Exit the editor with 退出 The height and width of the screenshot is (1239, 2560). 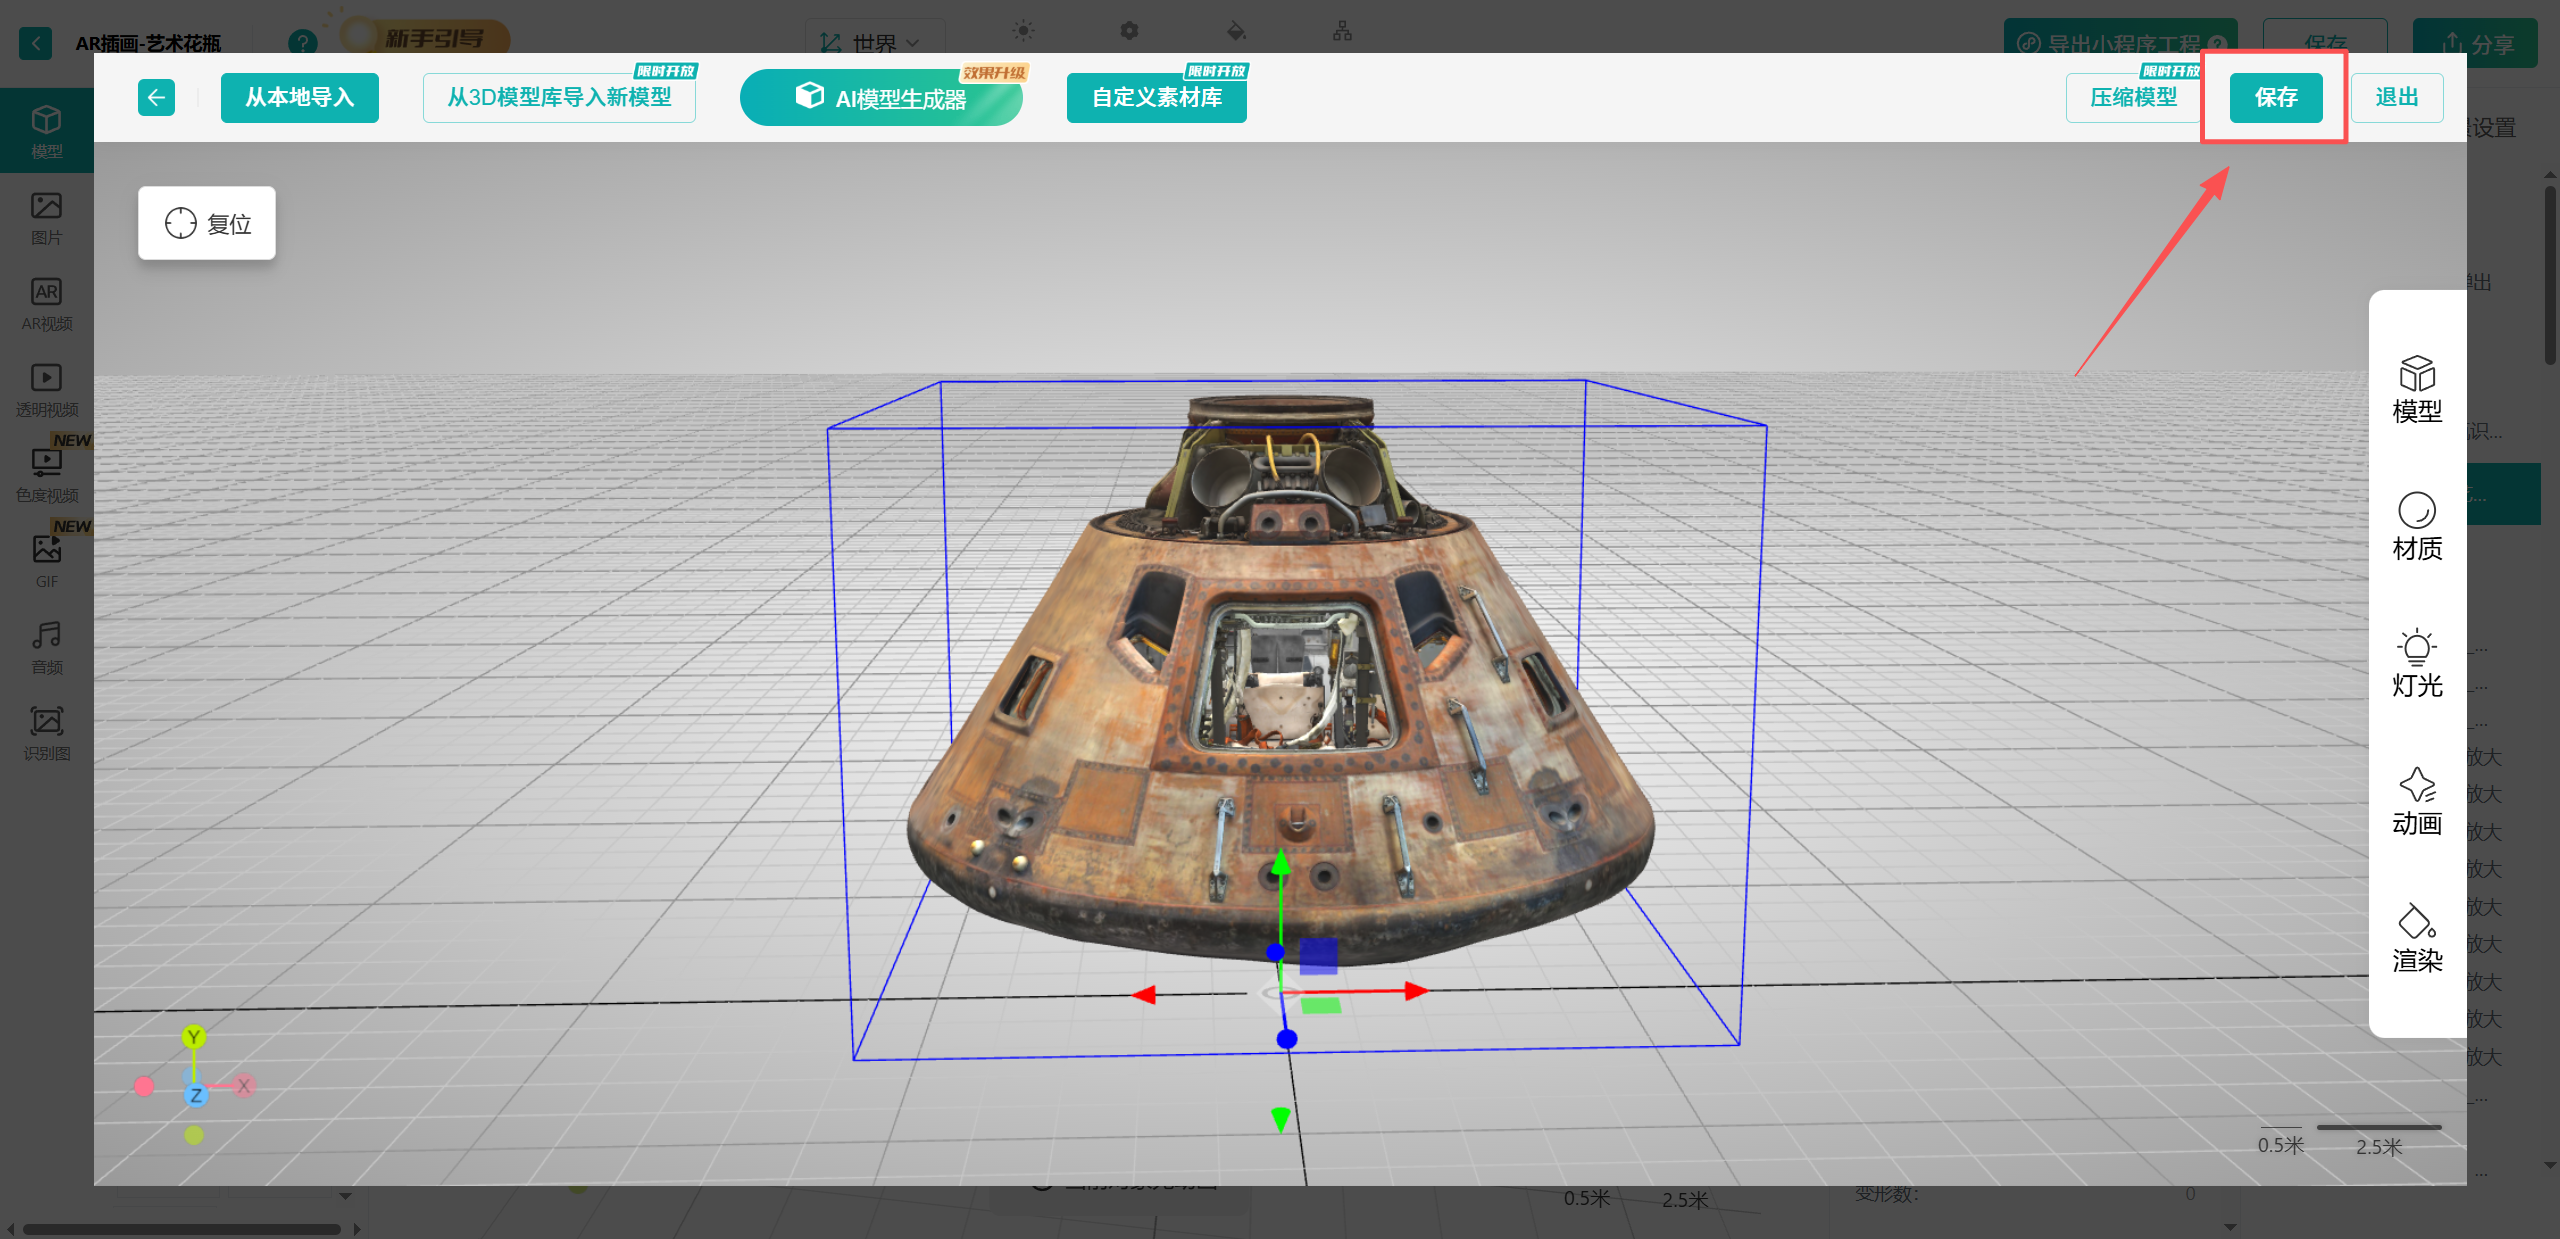coord(2396,98)
